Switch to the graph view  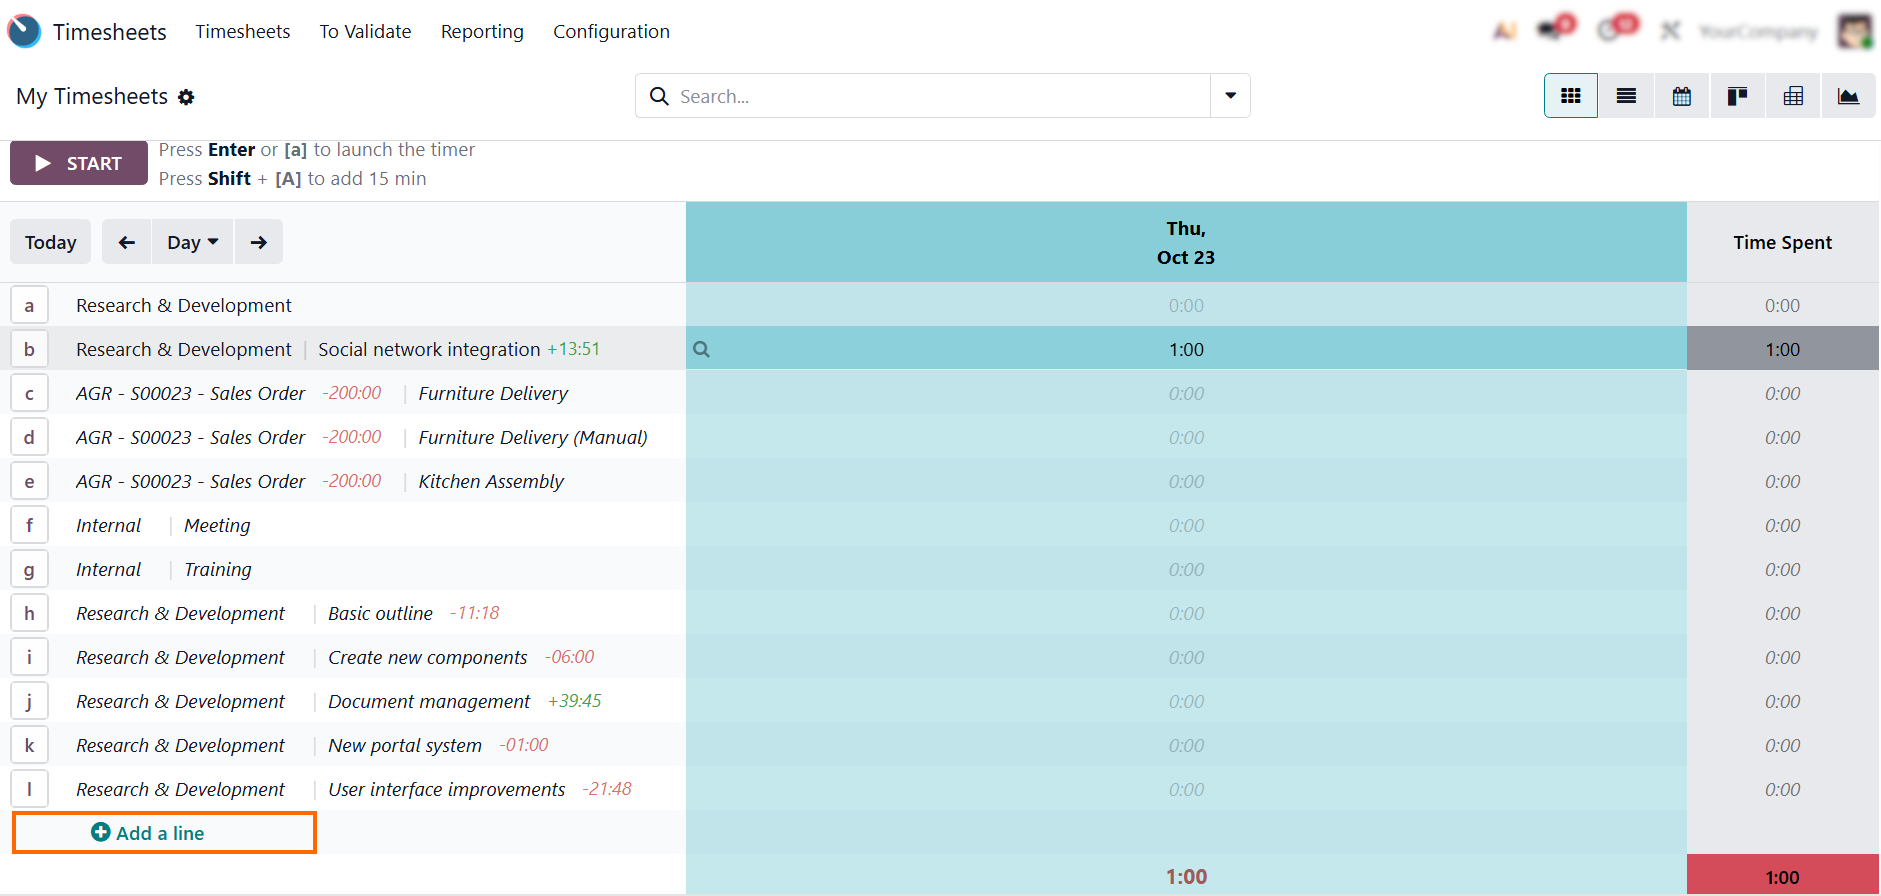point(1848,96)
